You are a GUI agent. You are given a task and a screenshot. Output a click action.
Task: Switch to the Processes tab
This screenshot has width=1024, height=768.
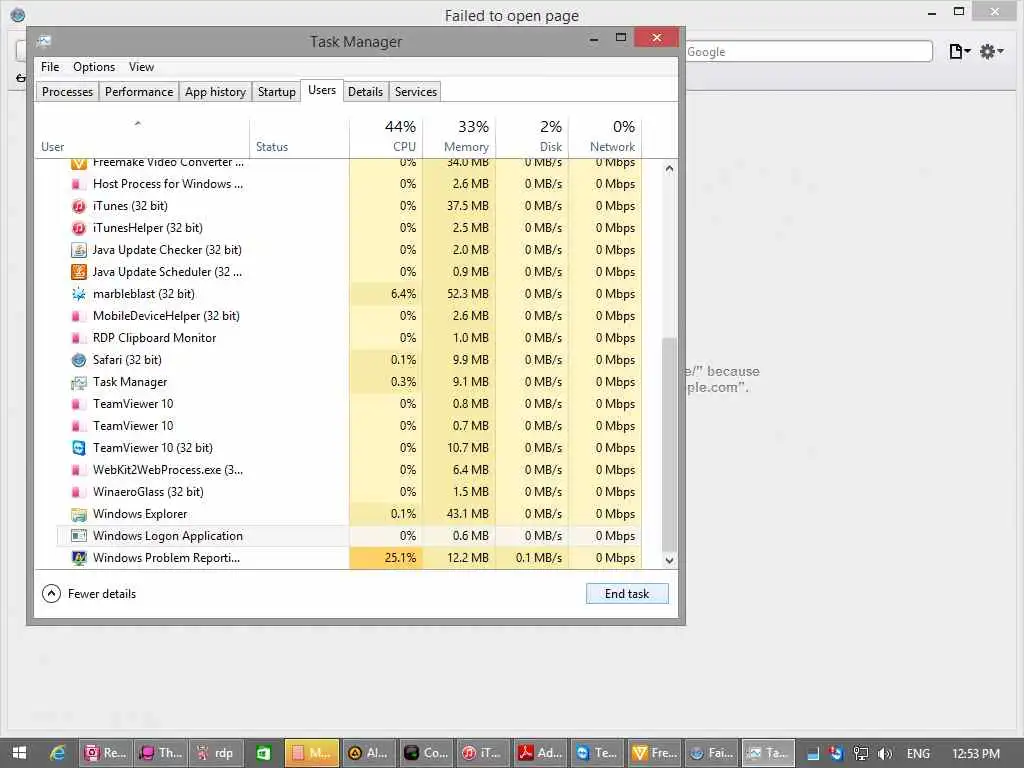[x=67, y=92]
